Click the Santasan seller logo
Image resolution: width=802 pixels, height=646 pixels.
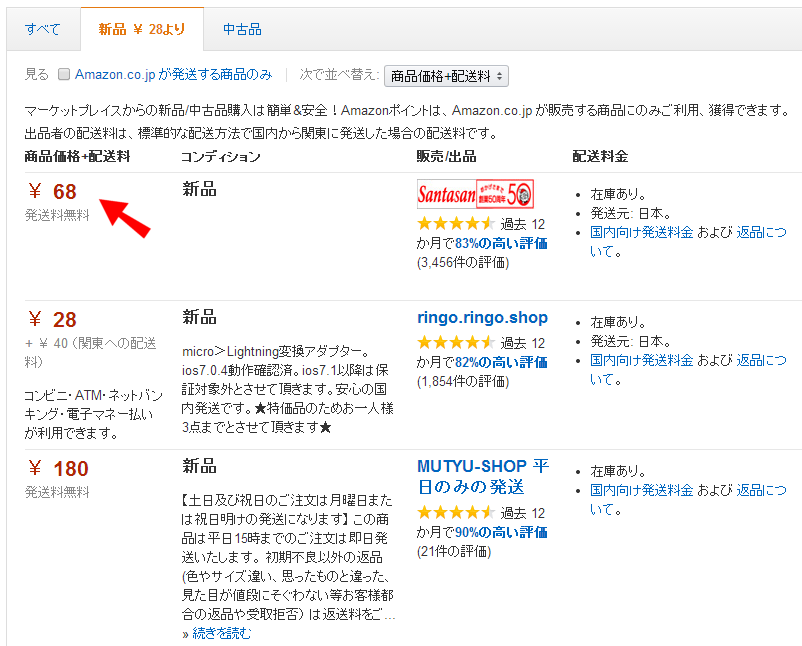[x=475, y=194]
